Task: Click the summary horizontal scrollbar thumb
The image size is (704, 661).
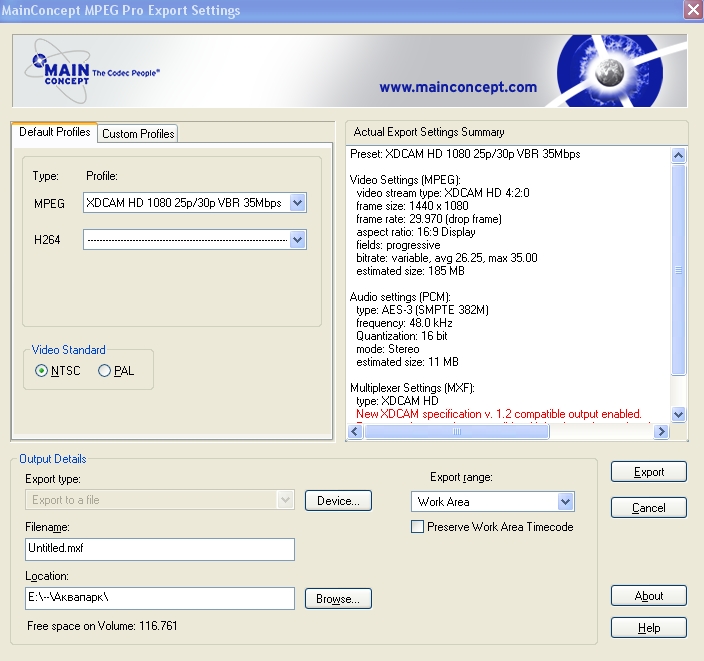Action: pyautogui.click(x=457, y=432)
